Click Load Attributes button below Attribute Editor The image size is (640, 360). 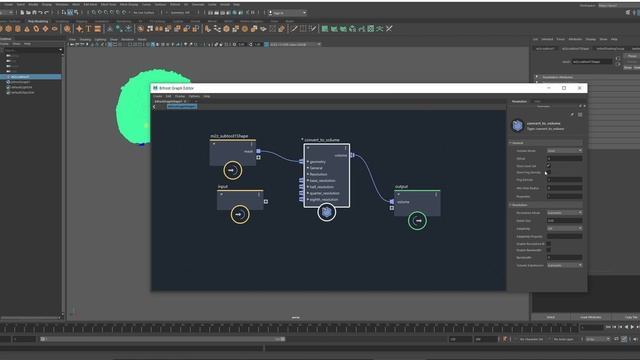[590, 317]
